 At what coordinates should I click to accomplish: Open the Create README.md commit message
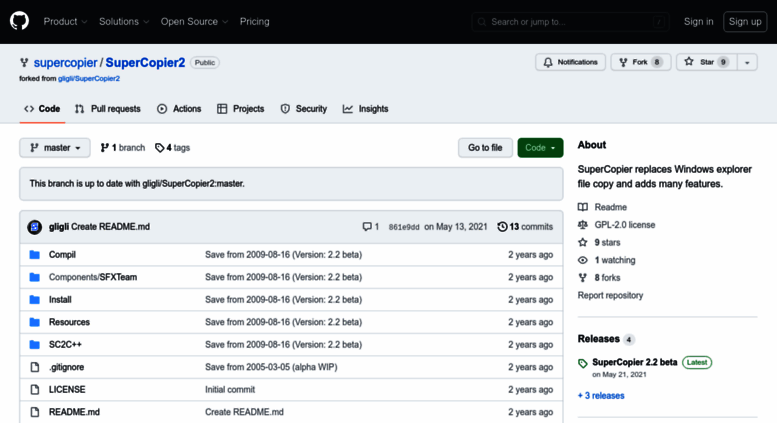coord(111,227)
